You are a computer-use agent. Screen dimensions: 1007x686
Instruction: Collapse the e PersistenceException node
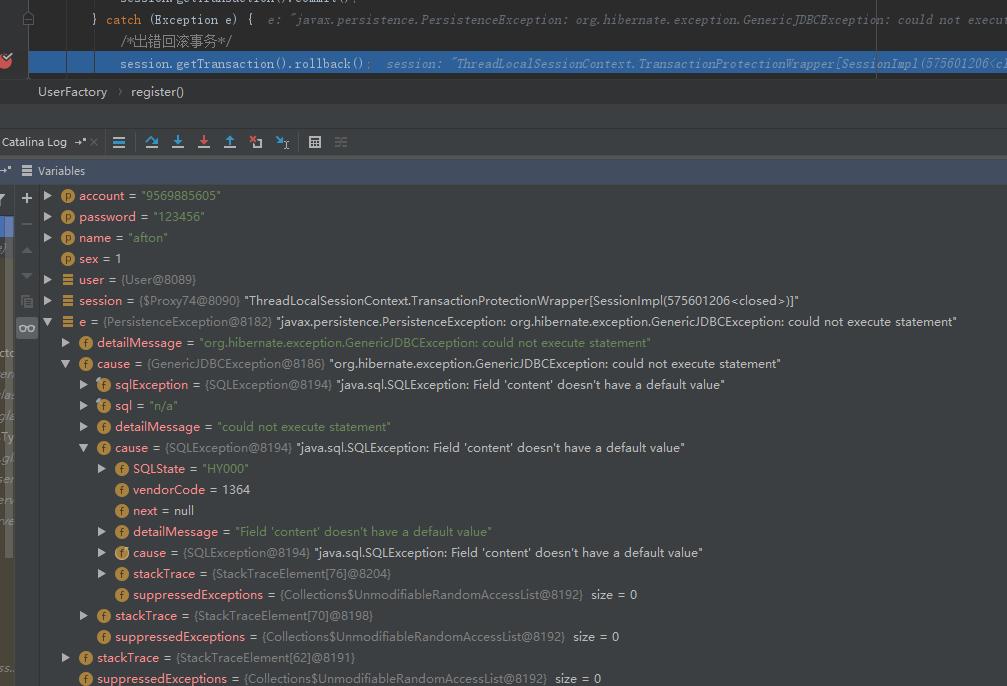pyautogui.click(x=48, y=322)
